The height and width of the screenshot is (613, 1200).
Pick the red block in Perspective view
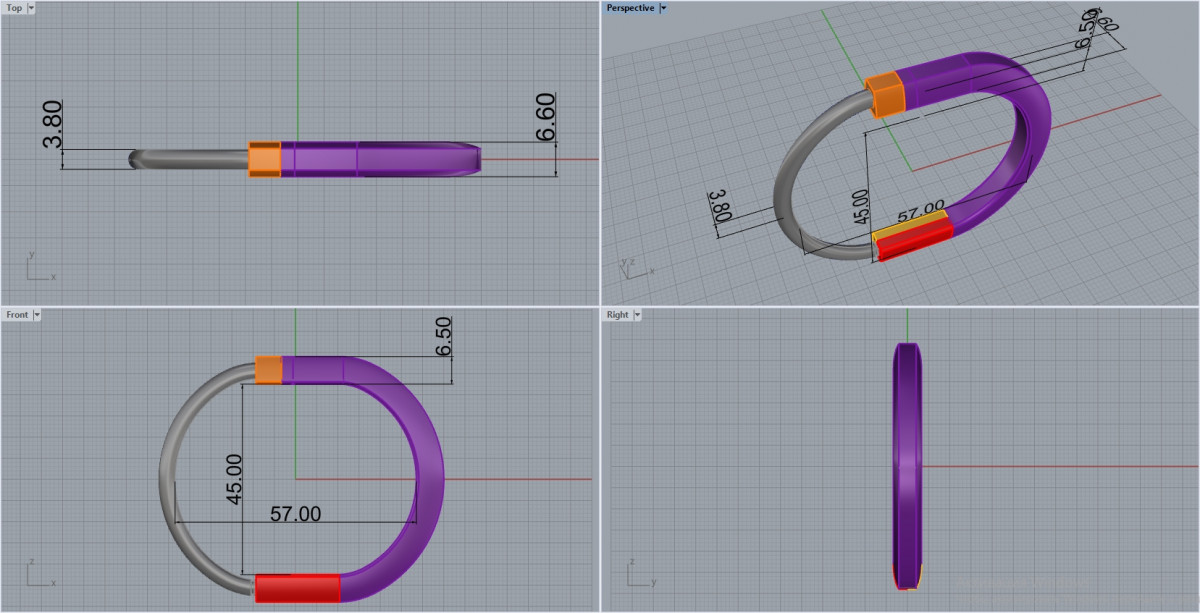click(x=912, y=240)
